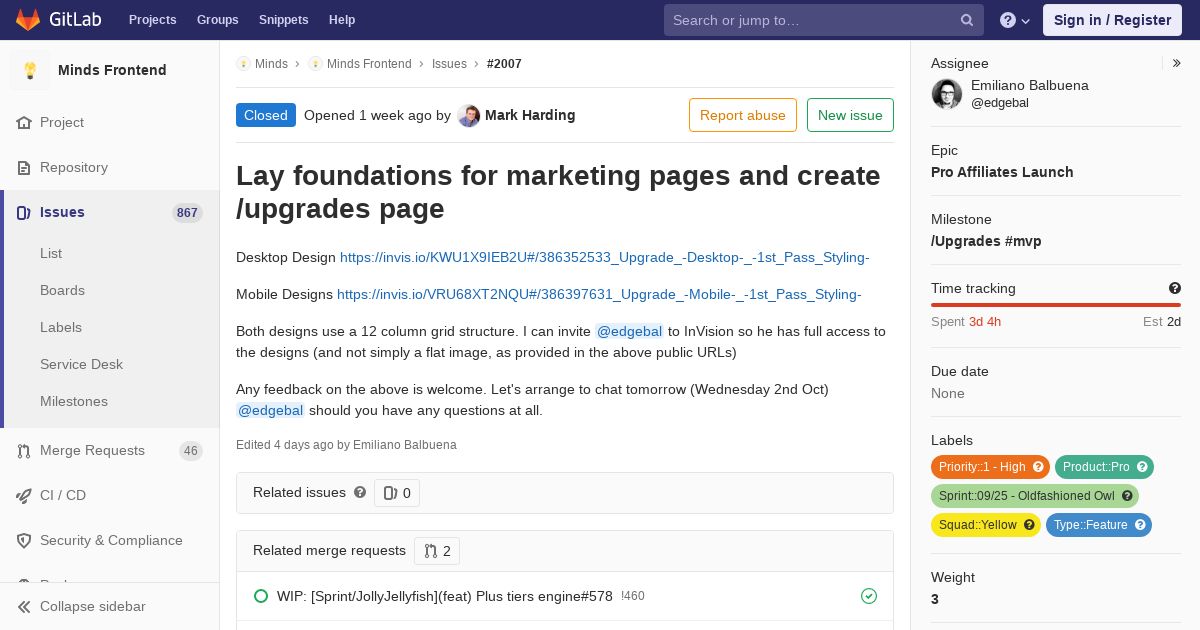Click the Sprint::09/25 label help icon
Image resolution: width=1200 pixels, height=630 pixels.
[x=1127, y=496]
